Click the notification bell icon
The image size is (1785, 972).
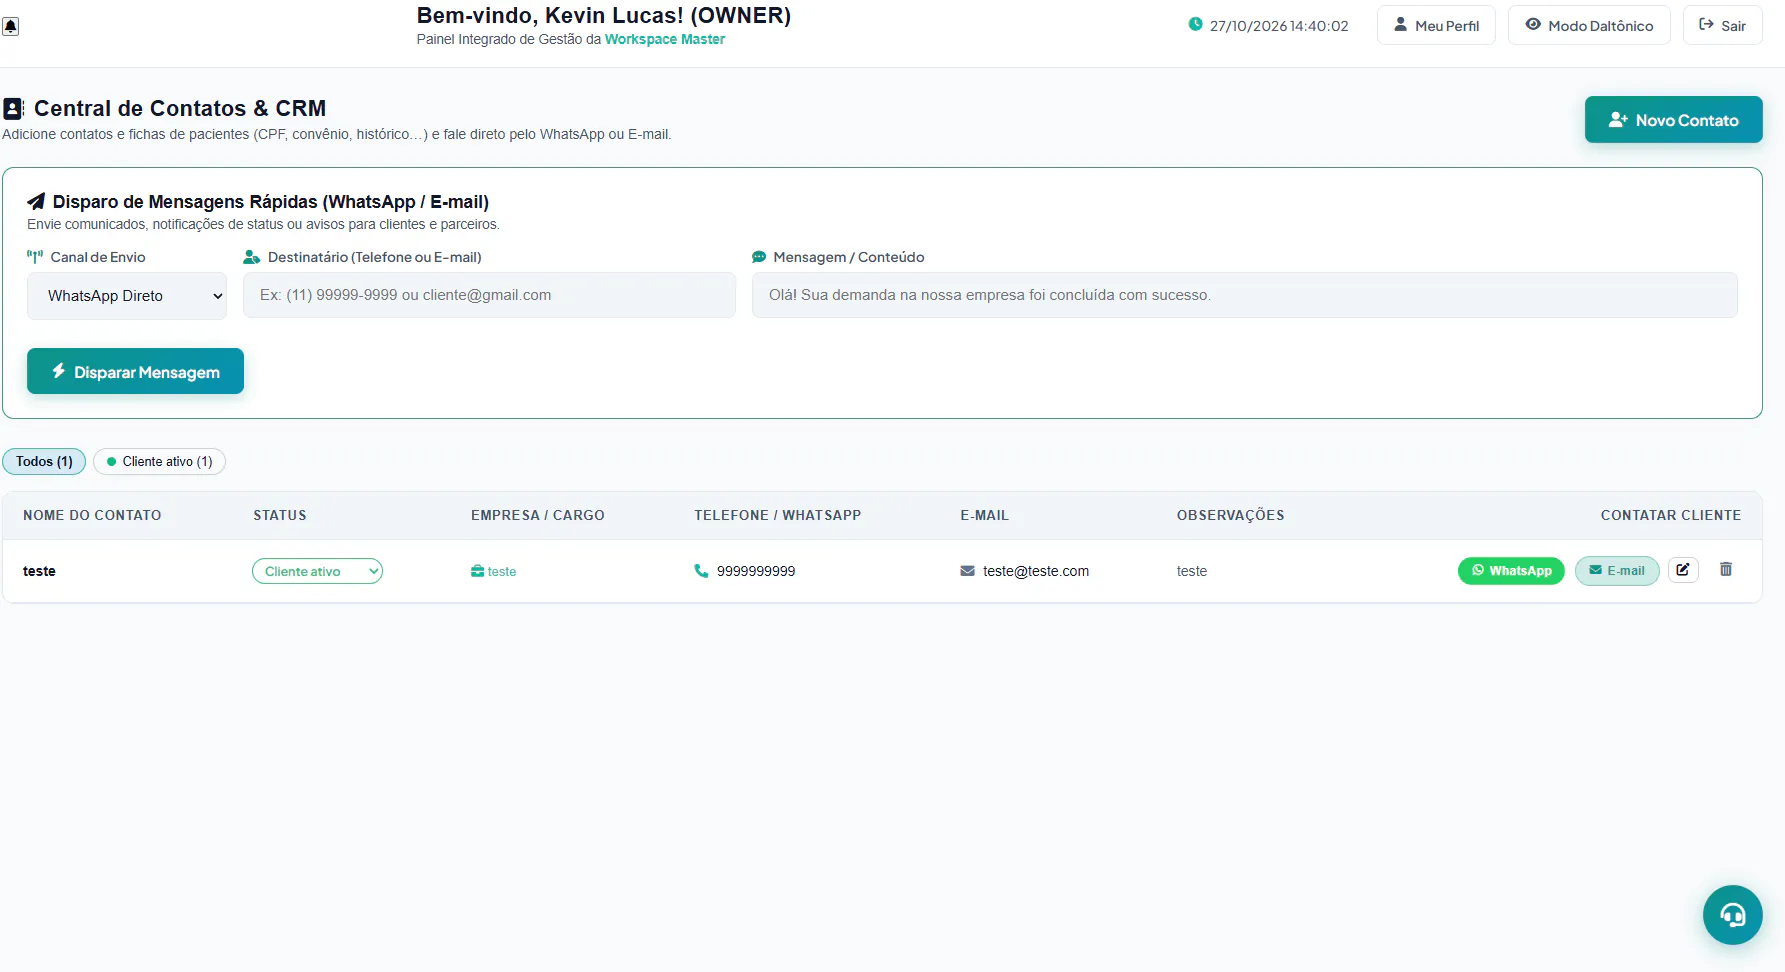(10, 26)
